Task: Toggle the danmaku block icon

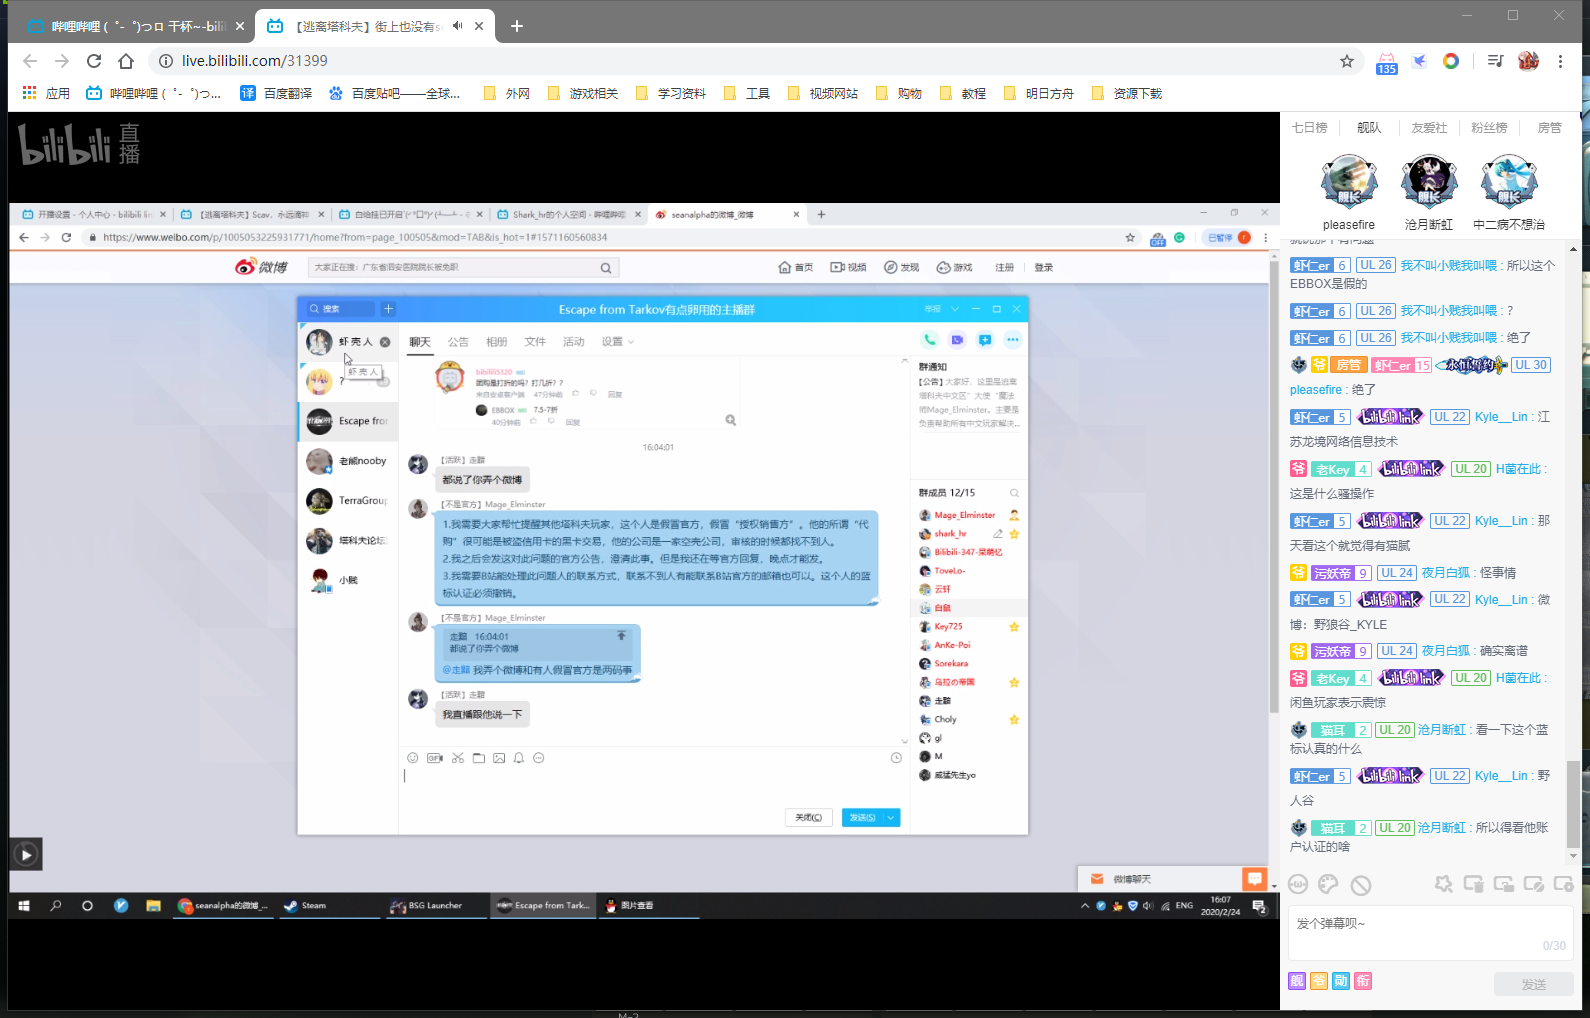Action: pyautogui.click(x=1361, y=885)
